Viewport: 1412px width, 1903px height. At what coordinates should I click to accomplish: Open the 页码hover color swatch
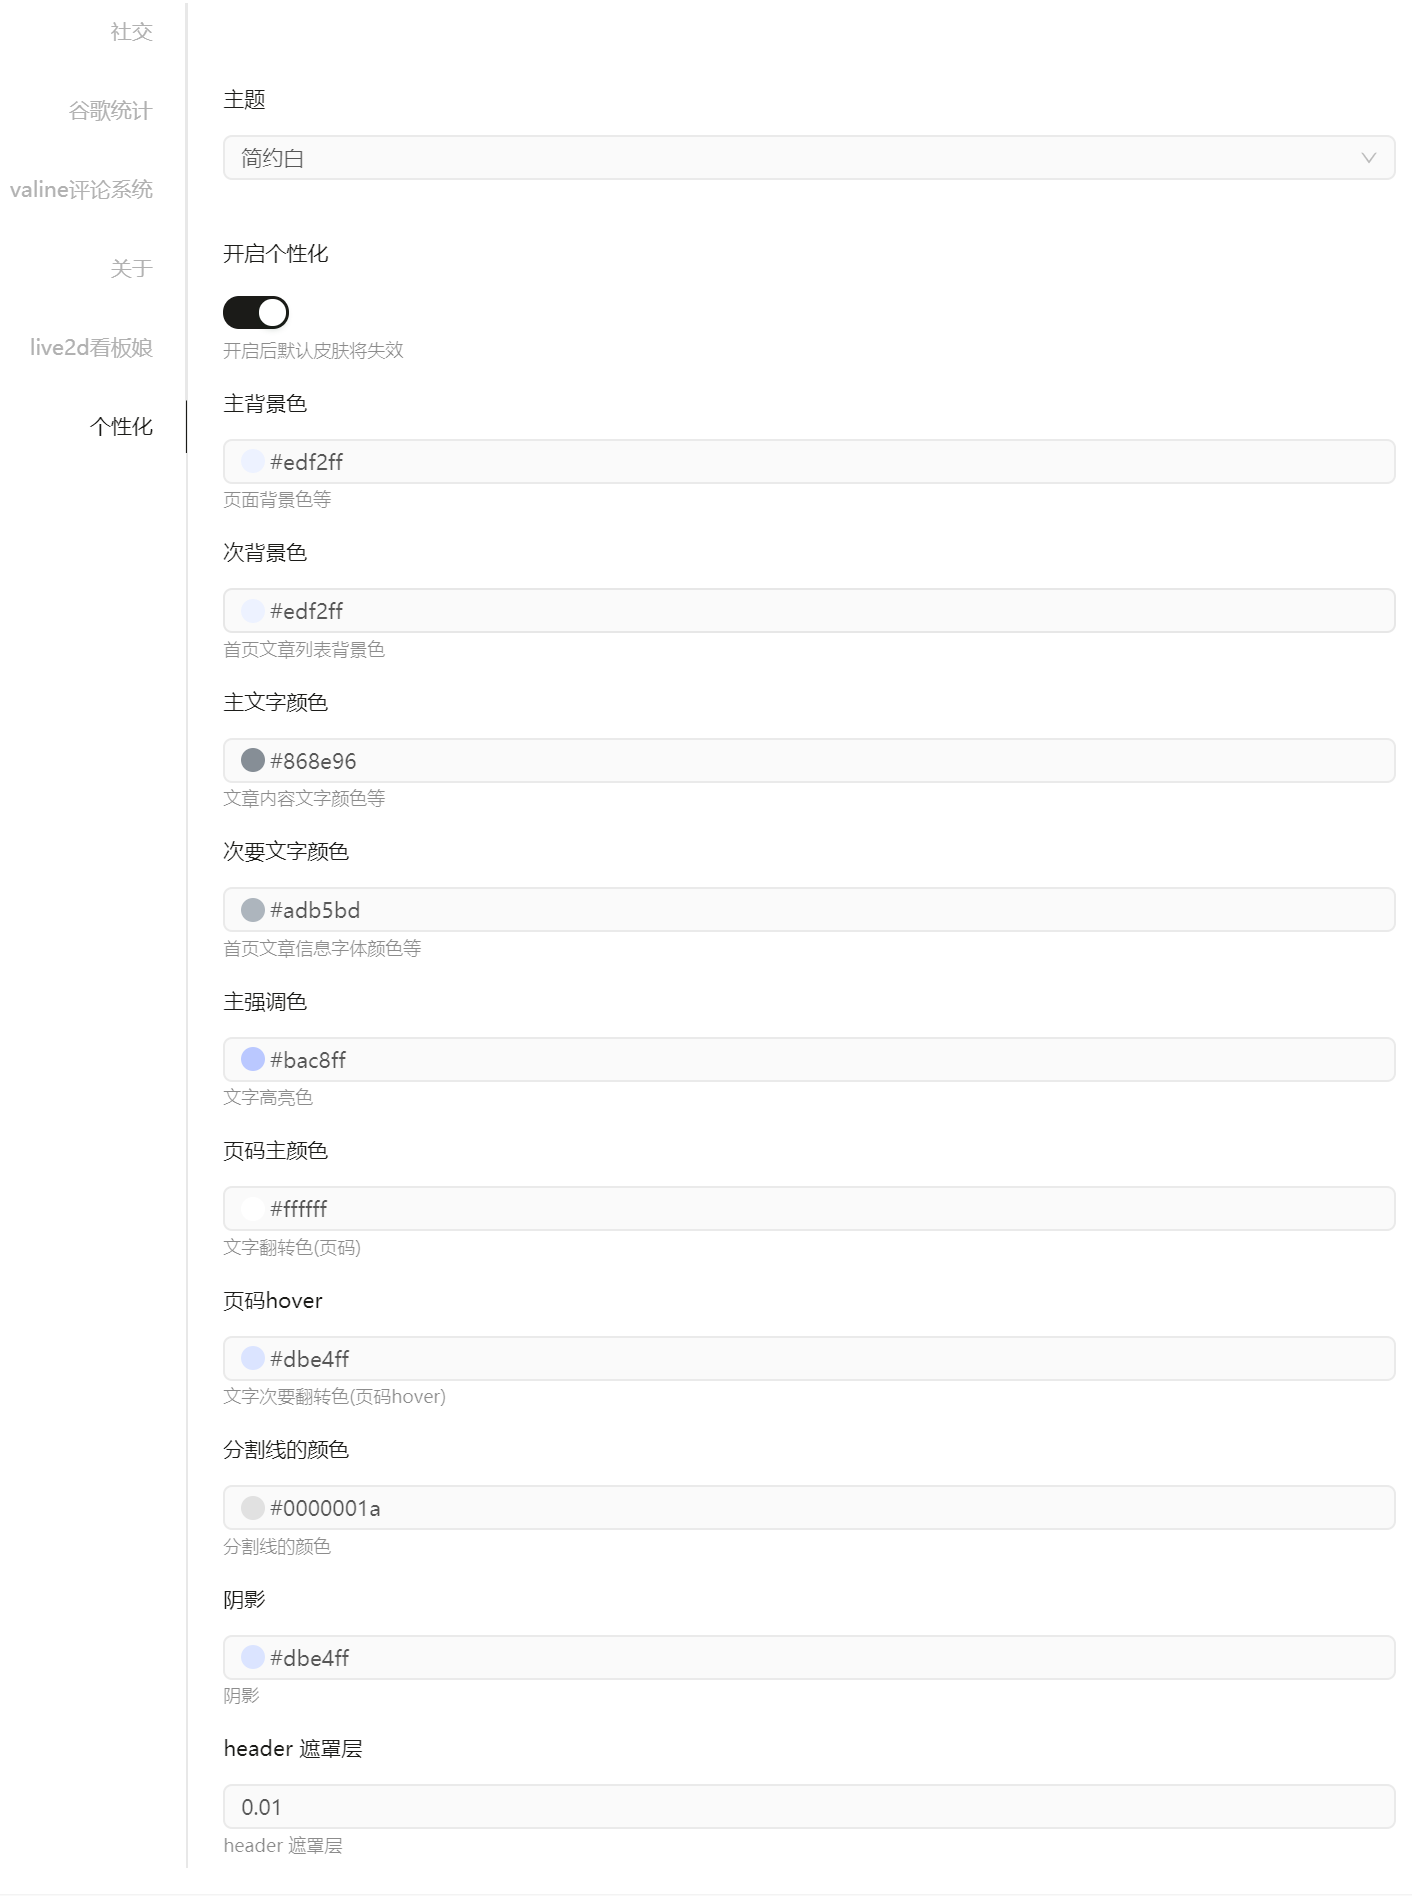click(253, 1358)
